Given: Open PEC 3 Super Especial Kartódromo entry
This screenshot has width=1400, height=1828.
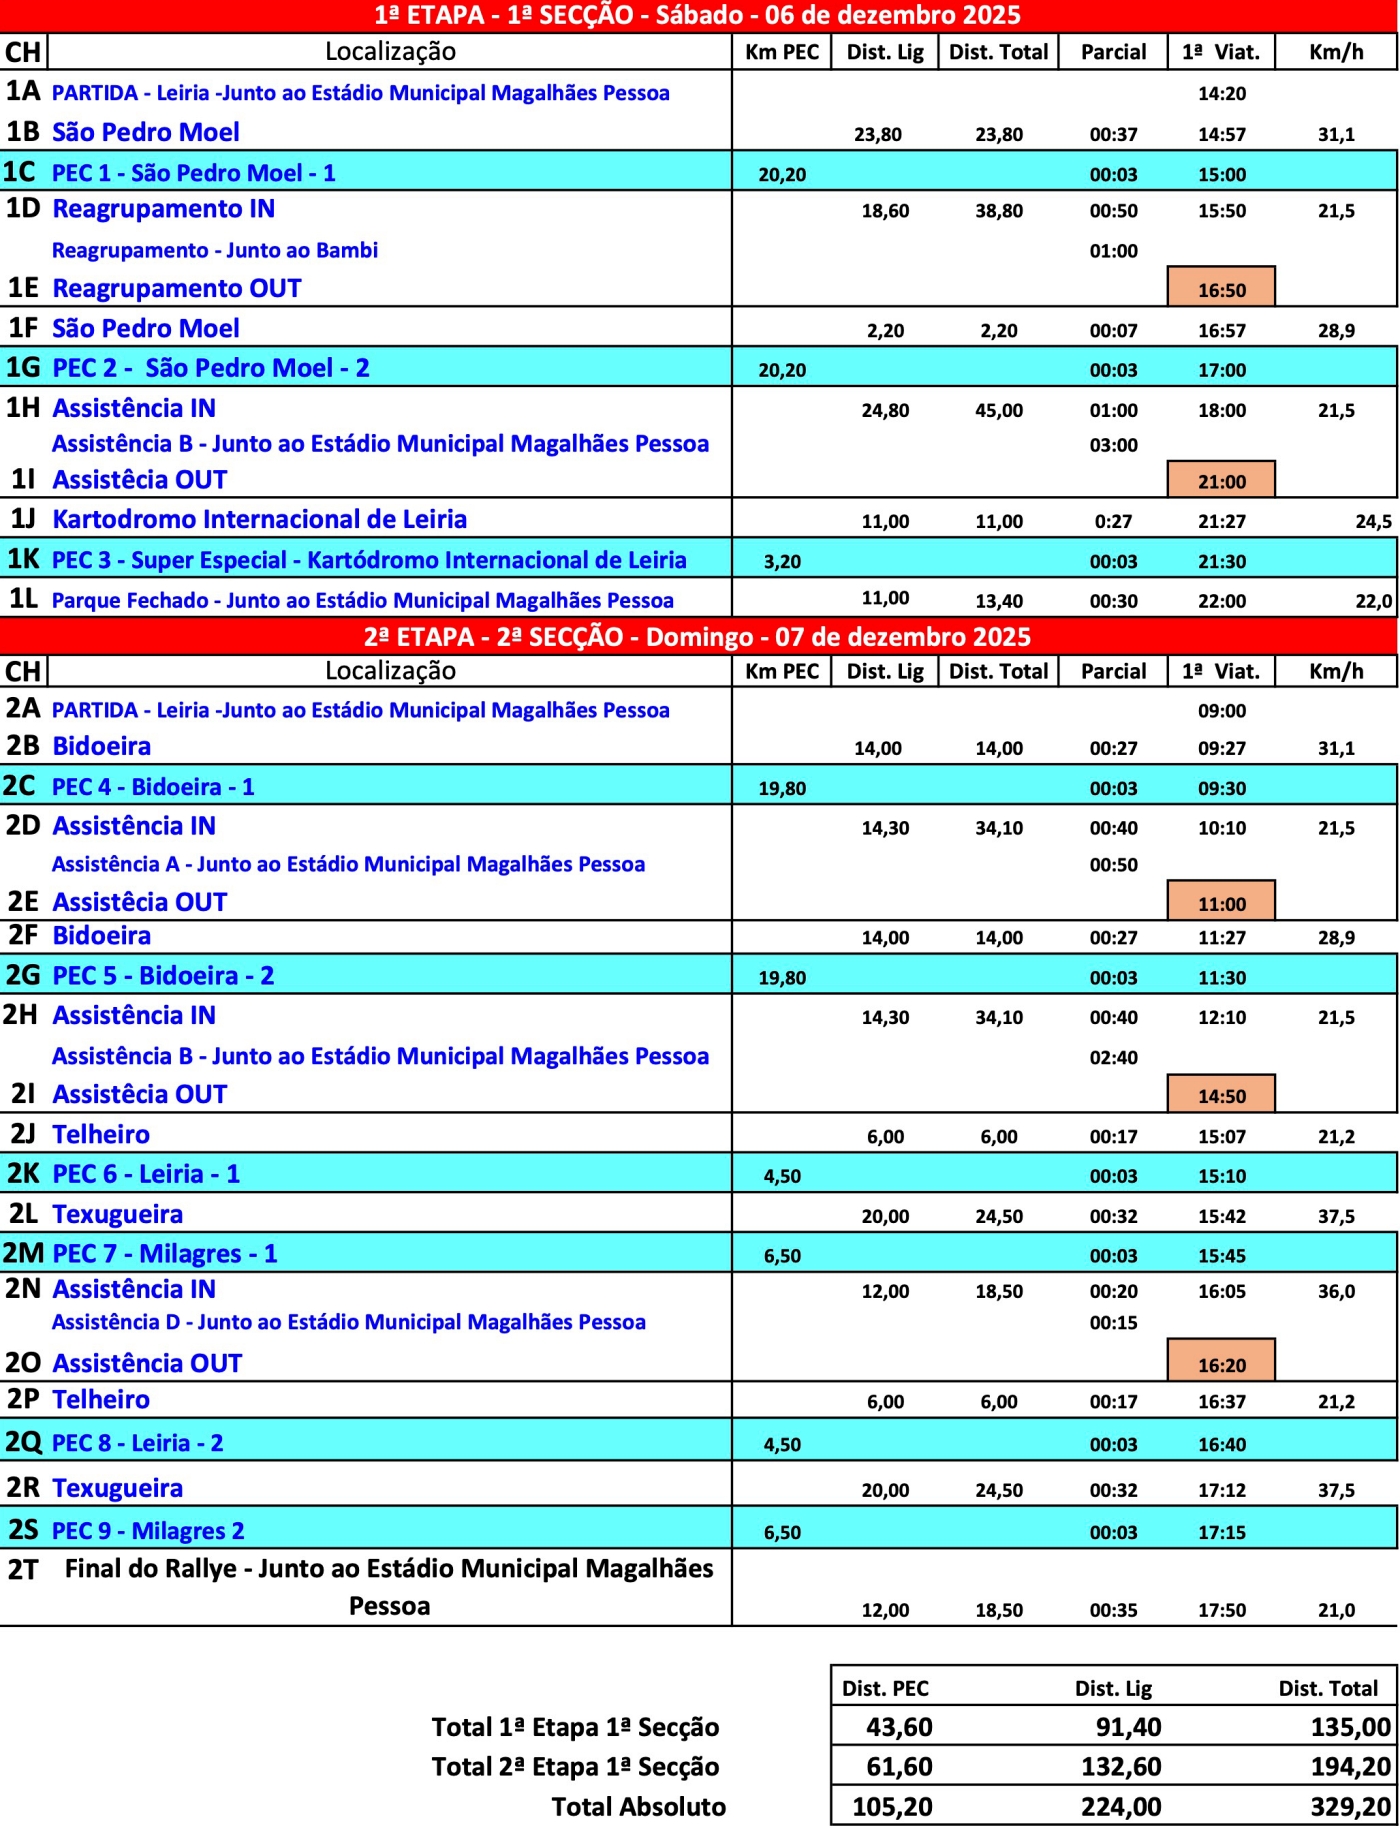Looking at the screenshot, I should click(x=368, y=560).
